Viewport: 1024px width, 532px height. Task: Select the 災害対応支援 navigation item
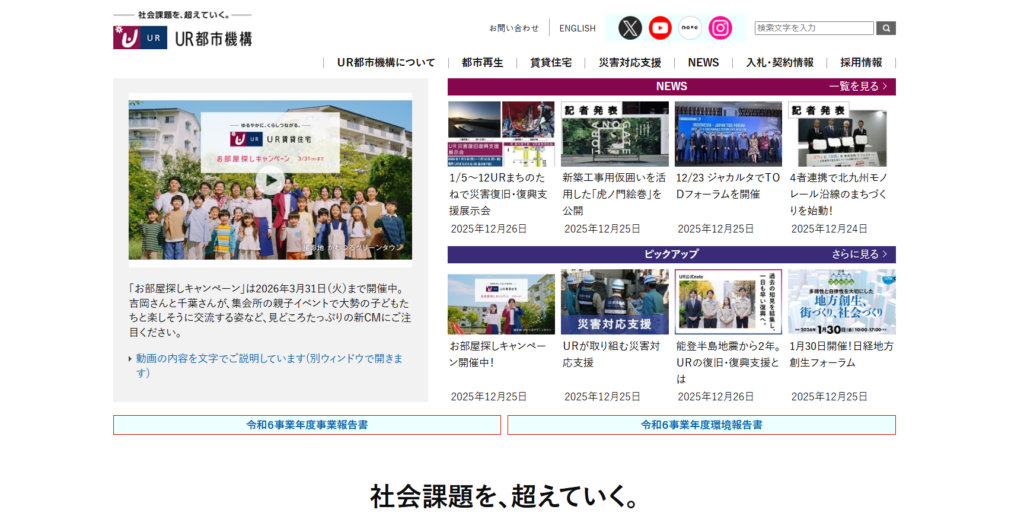click(x=630, y=62)
